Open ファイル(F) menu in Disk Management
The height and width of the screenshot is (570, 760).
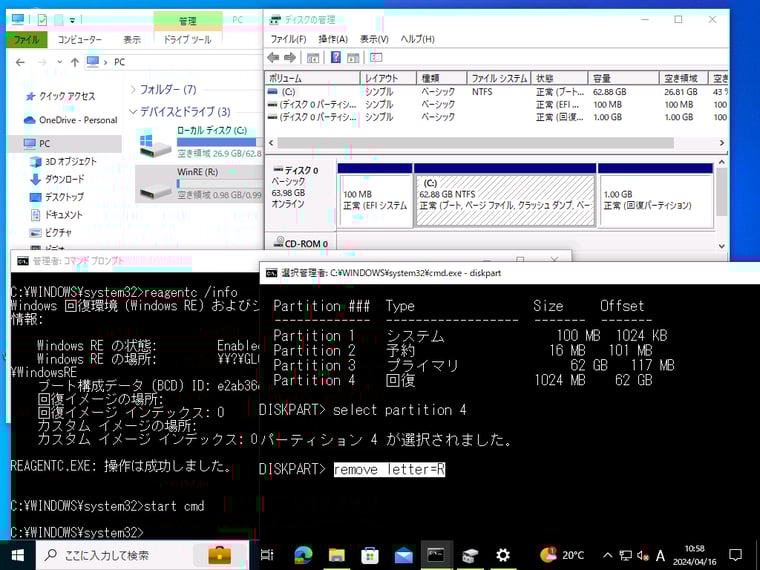[x=288, y=39]
